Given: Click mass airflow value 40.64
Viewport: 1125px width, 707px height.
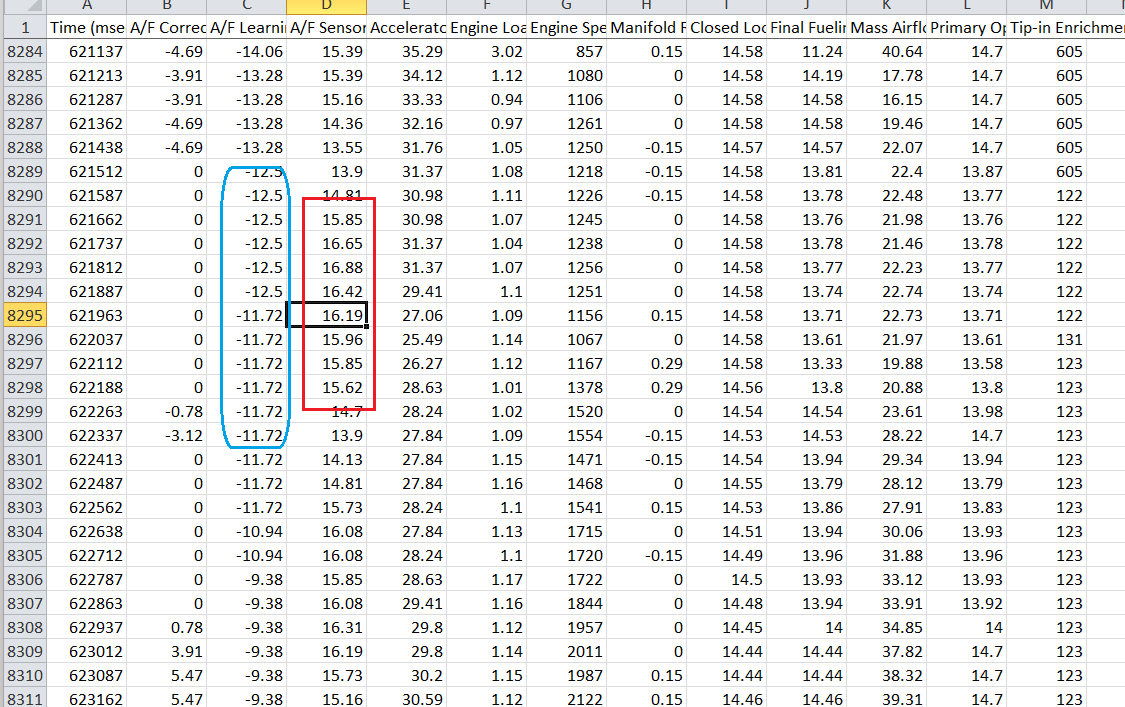Looking at the screenshot, I should click(x=886, y=51).
